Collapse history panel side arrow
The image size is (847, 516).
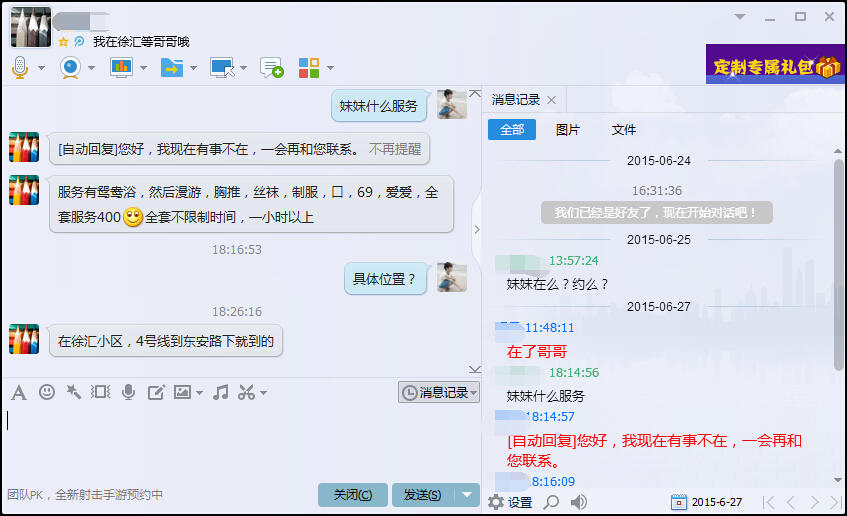click(x=477, y=230)
